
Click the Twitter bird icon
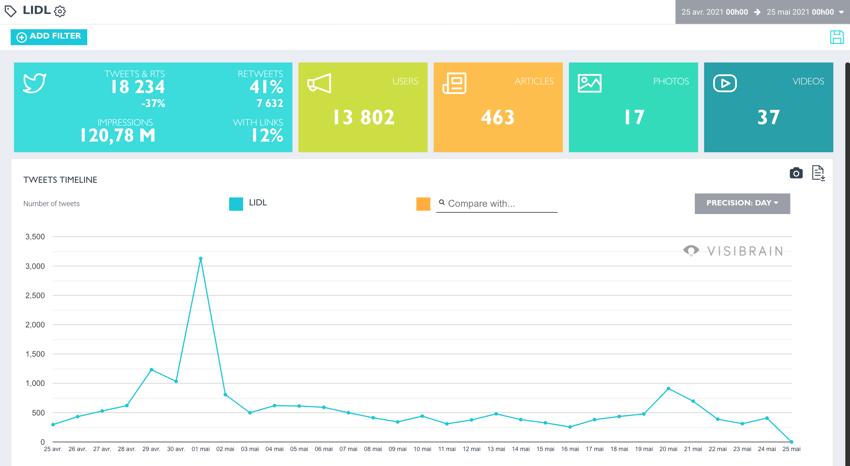[x=35, y=83]
